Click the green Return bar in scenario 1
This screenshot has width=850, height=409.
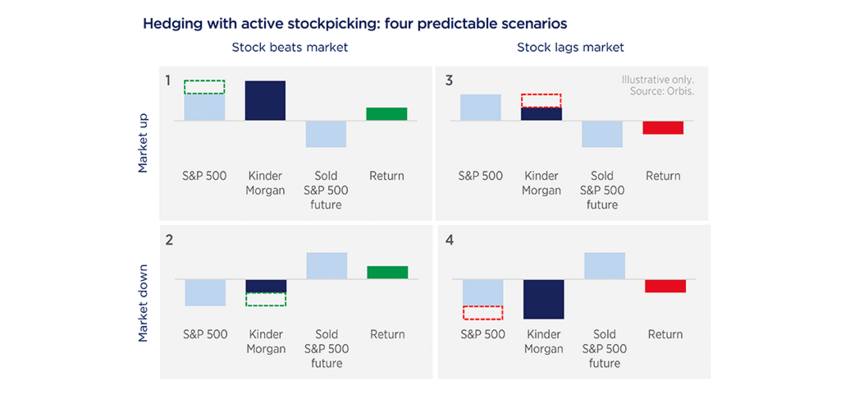386,114
